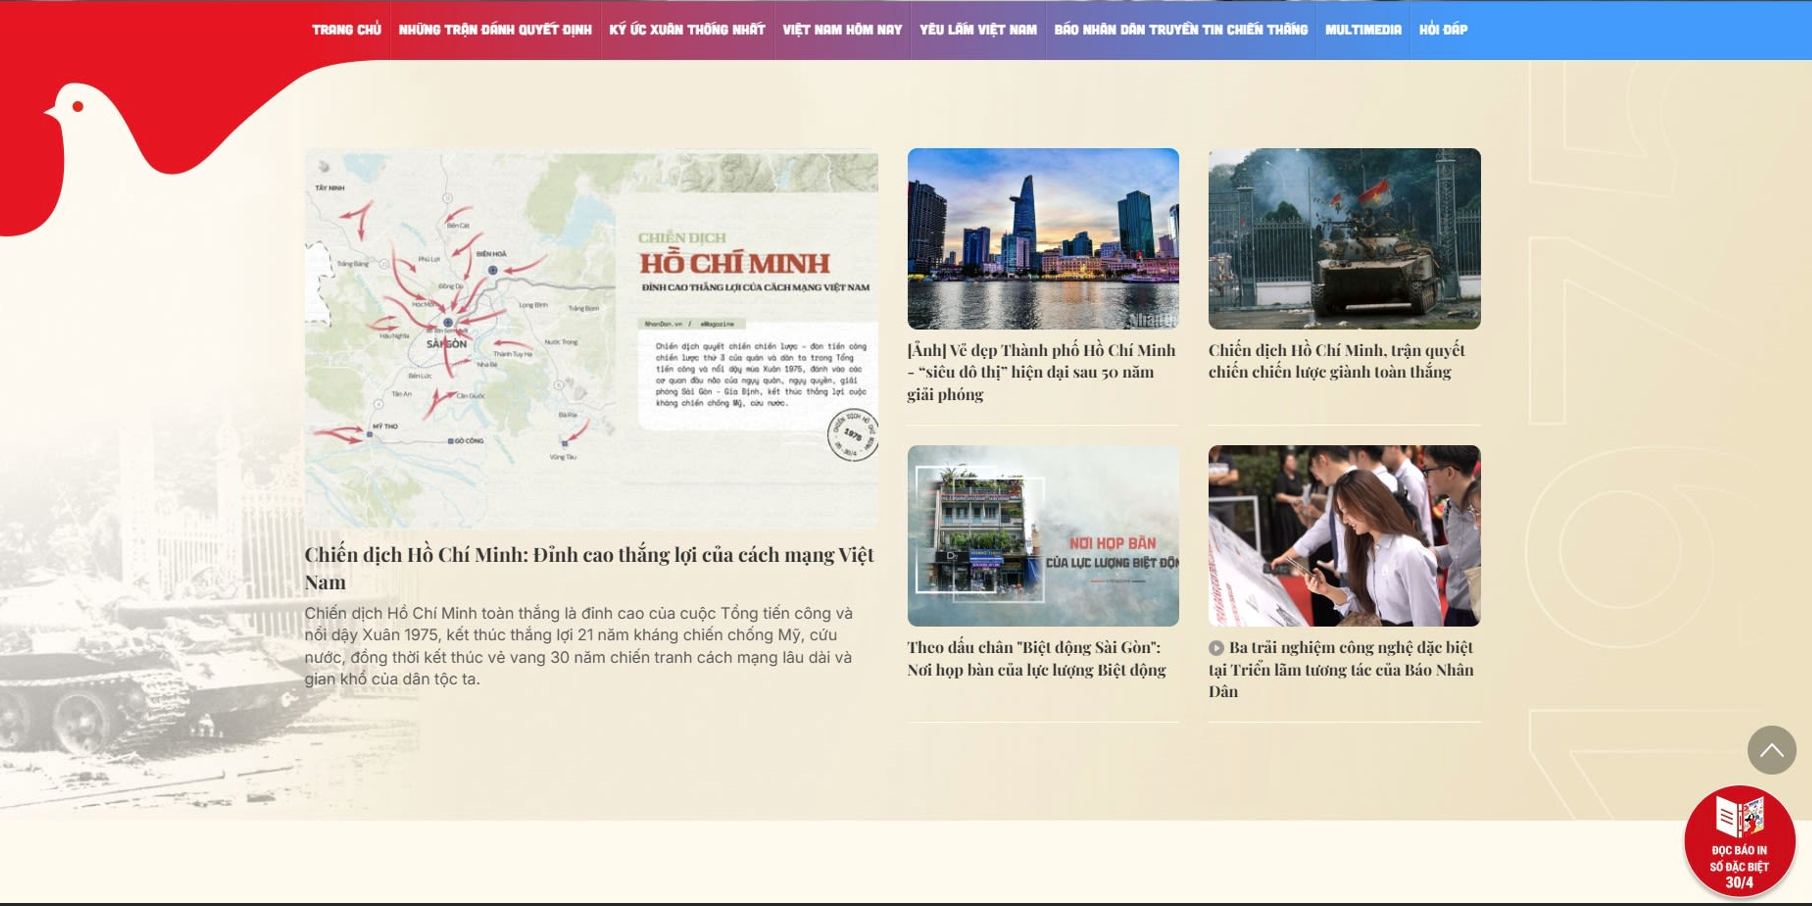Open Yêu lắm Việt Nam section

click(x=978, y=30)
